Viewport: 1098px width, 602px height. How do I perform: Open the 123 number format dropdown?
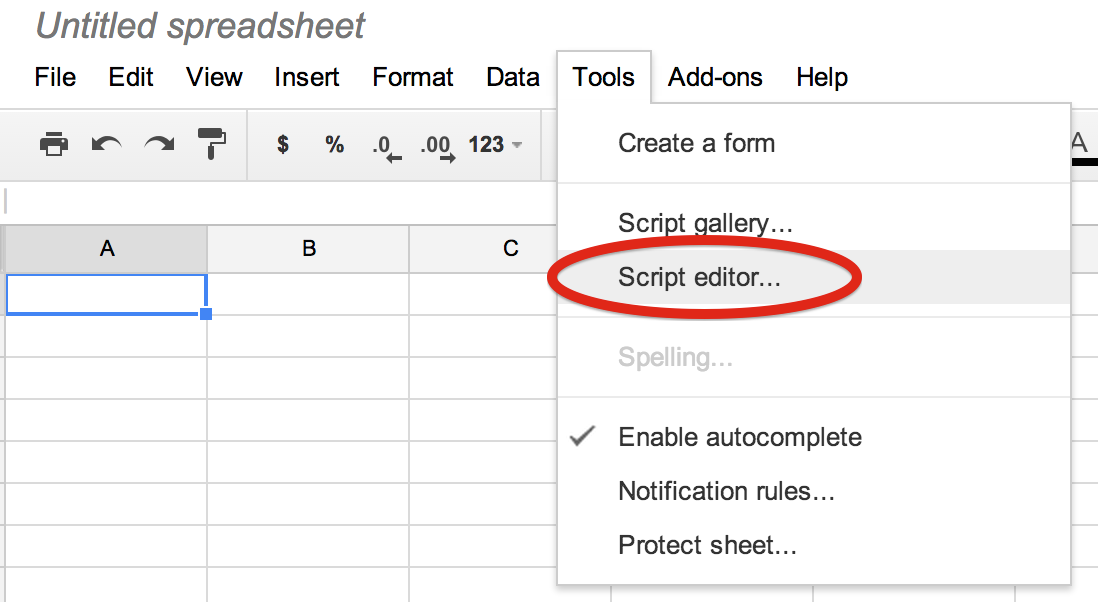pyautogui.click(x=495, y=145)
